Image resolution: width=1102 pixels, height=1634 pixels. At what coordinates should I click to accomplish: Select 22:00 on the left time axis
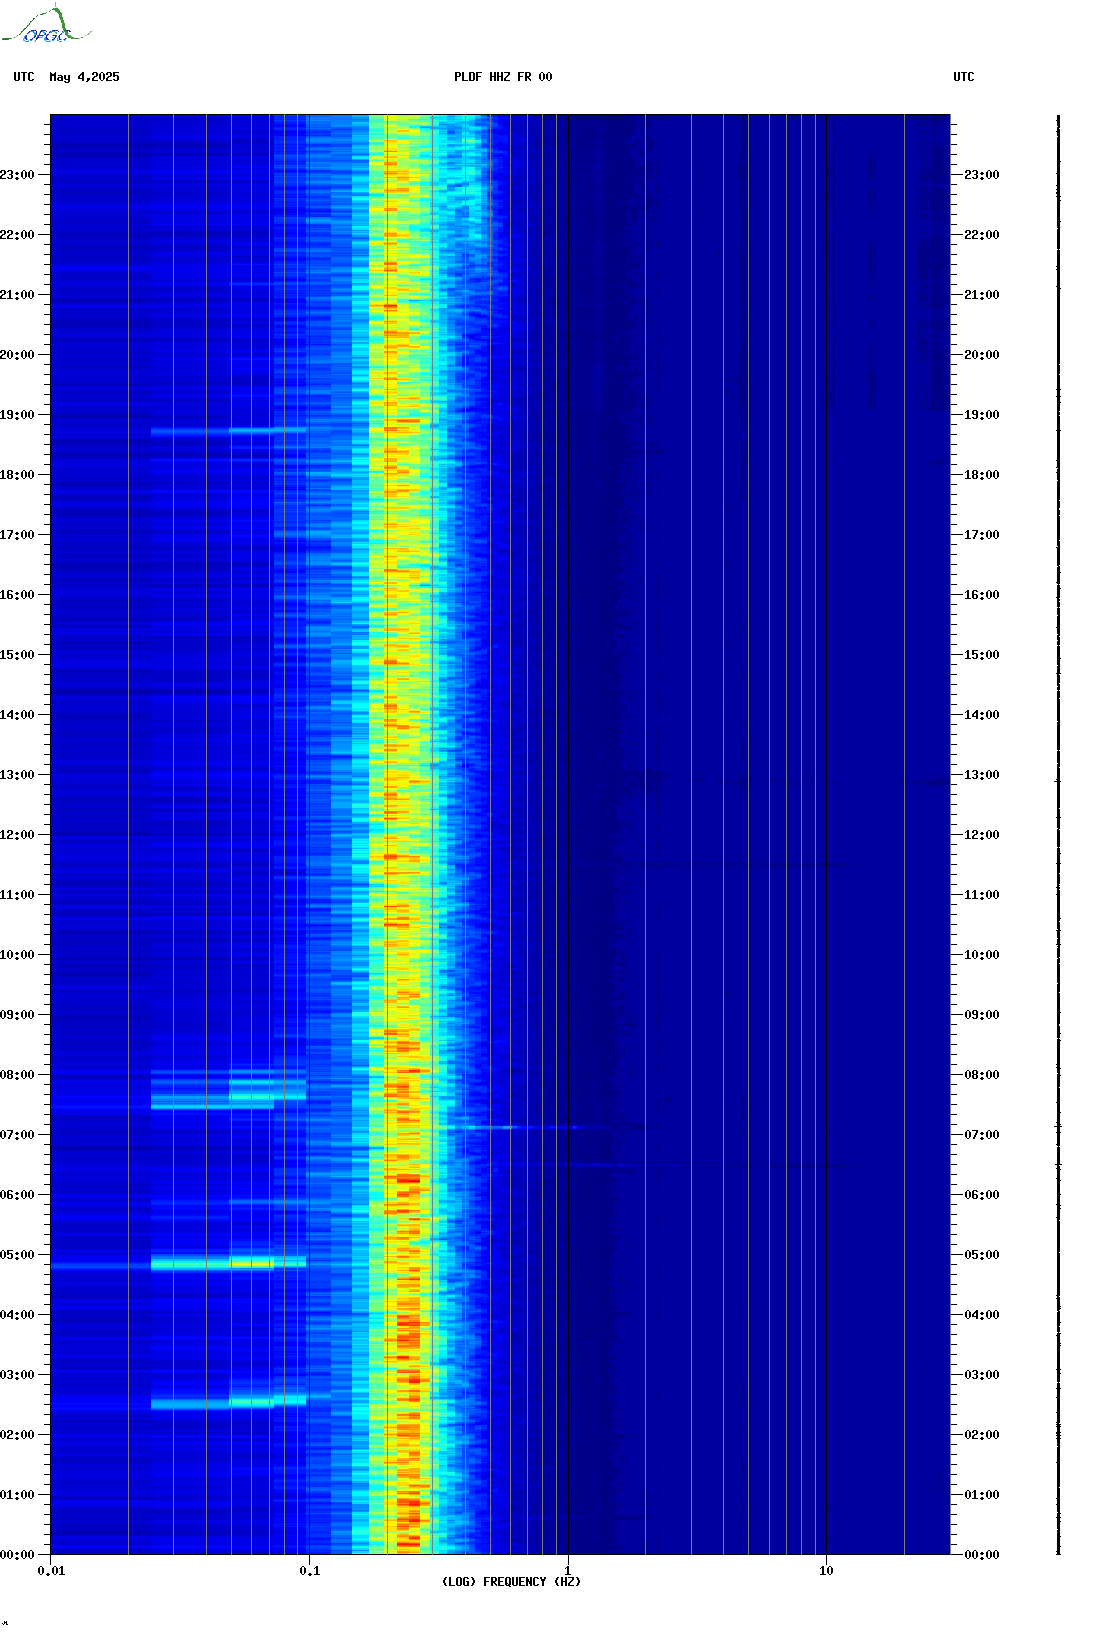pos(17,235)
